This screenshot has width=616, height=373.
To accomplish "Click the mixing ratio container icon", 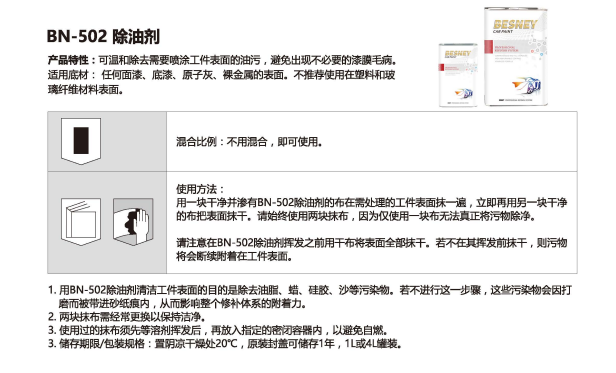I will pos(81,141).
